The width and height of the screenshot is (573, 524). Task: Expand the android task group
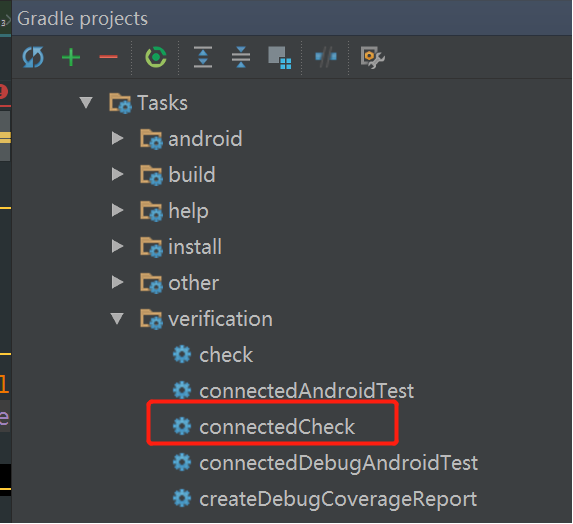click(117, 138)
